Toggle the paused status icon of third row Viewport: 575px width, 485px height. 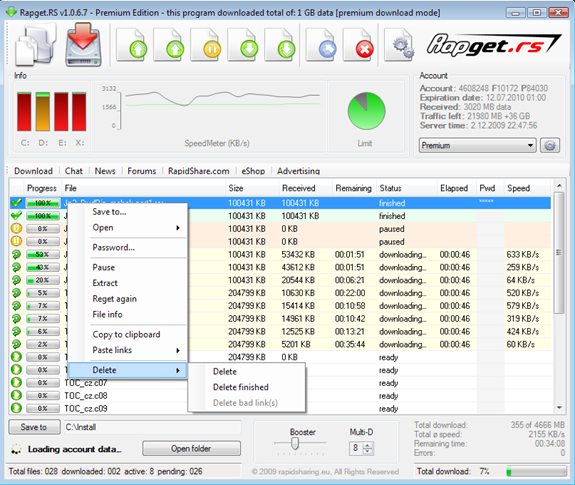[16, 228]
